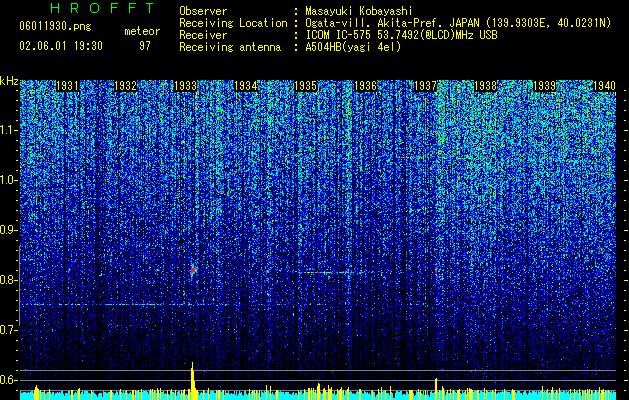The height and width of the screenshot is (400, 629).
Task: Click the red meteor echo just after 1937
Action: click(x=436, y=271)
